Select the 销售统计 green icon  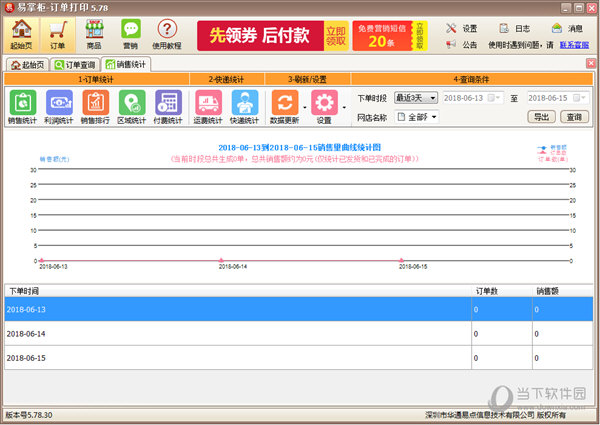[x=23, y=107]
